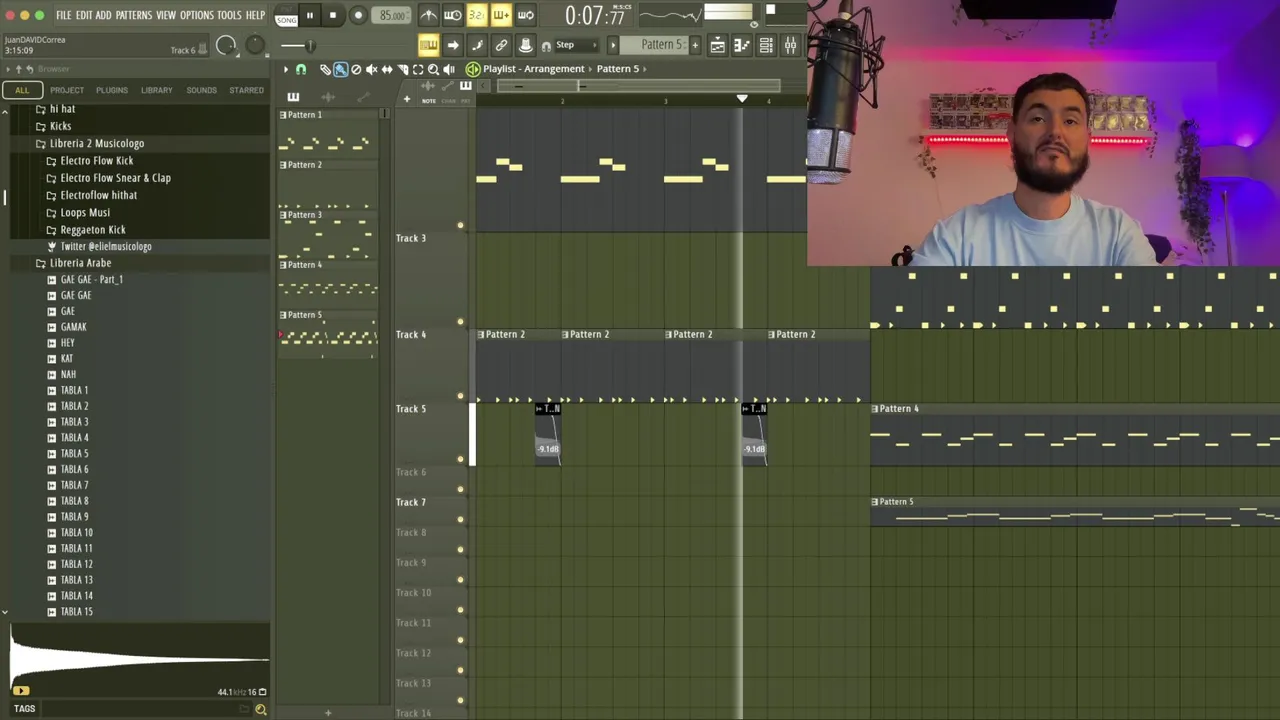Toggle loop recording icon
Screen dimensions: 1280x720
tap(525, 15)
